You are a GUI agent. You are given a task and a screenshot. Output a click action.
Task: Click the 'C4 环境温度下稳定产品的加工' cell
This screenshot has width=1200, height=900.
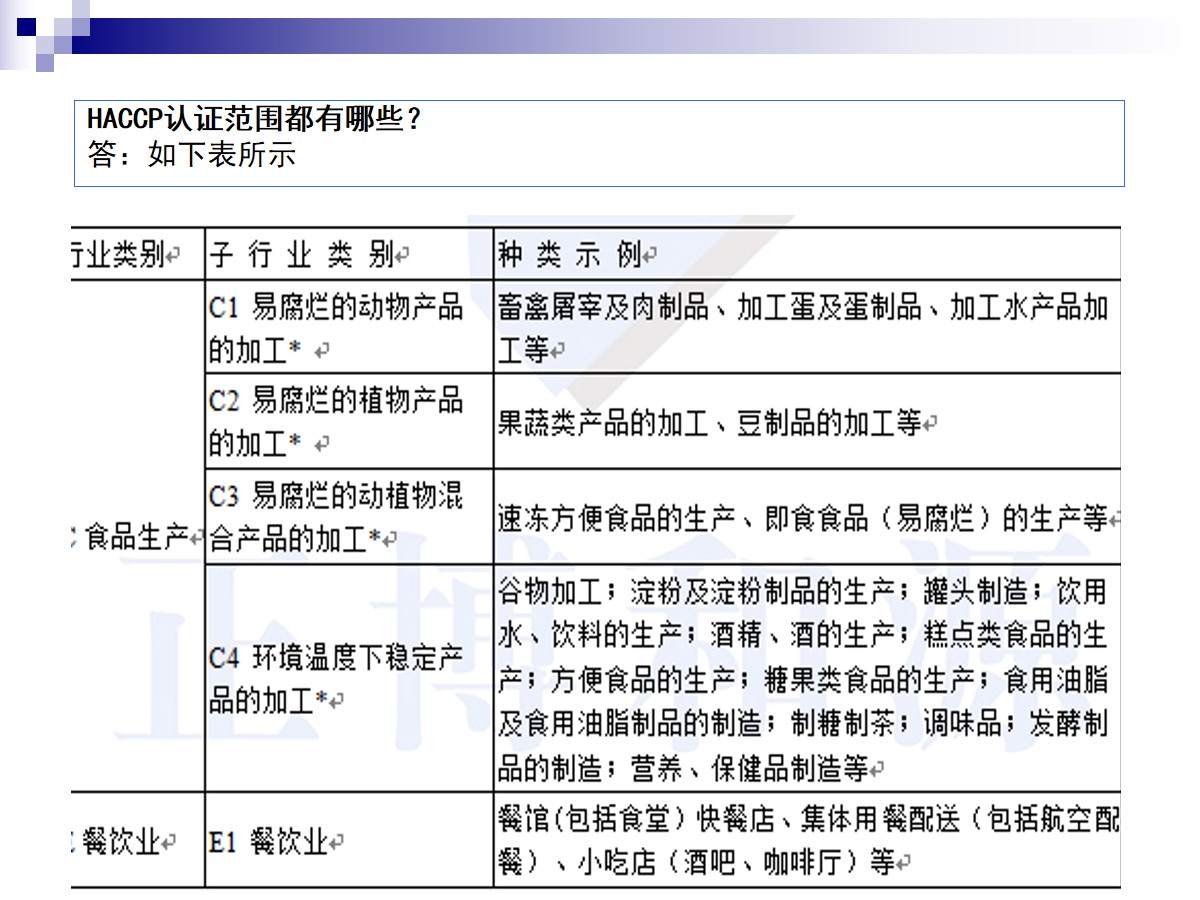[336, 679]
